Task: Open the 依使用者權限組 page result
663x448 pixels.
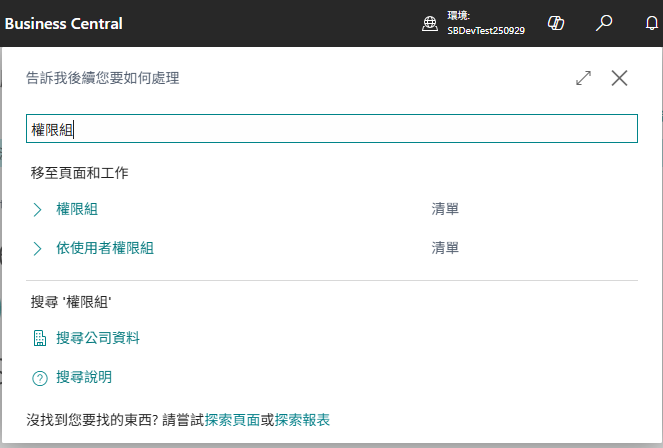Action: pos(105,248)
